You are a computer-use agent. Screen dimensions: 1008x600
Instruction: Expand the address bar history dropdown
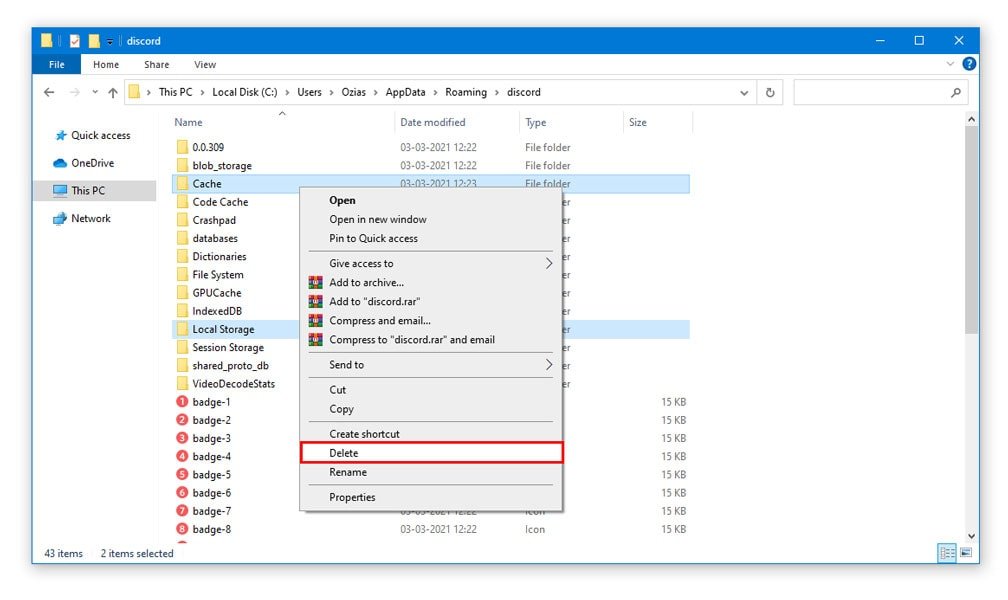[744, 93]
